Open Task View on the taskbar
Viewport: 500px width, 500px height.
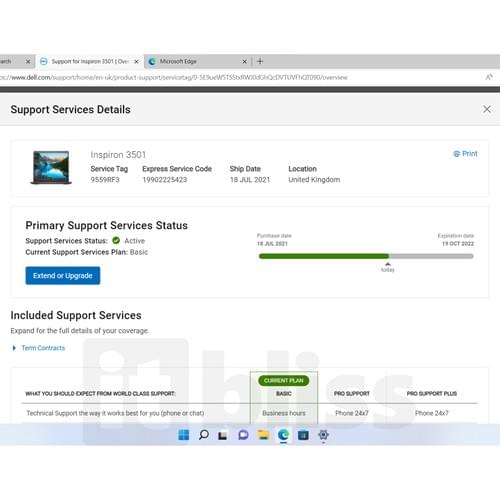[223, 435]
